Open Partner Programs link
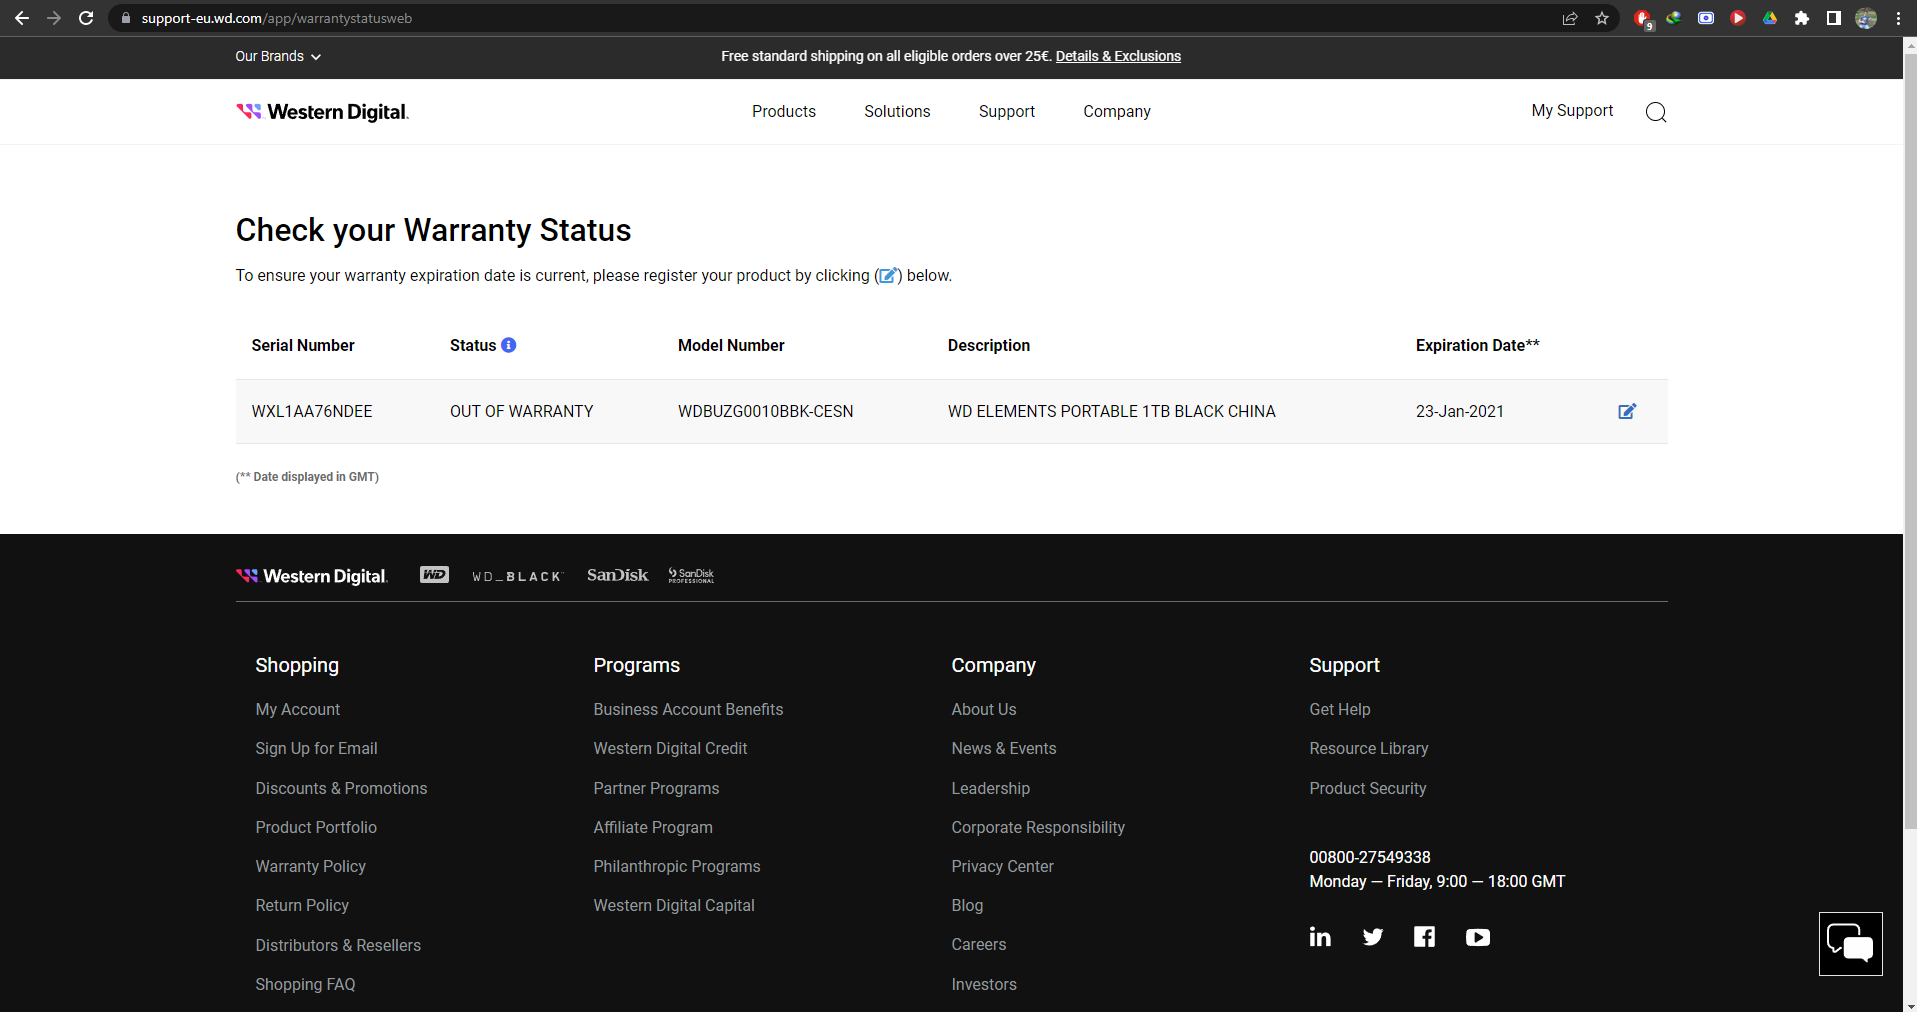The width and height of the screenshot is (1917, 1012). (656, 788)
